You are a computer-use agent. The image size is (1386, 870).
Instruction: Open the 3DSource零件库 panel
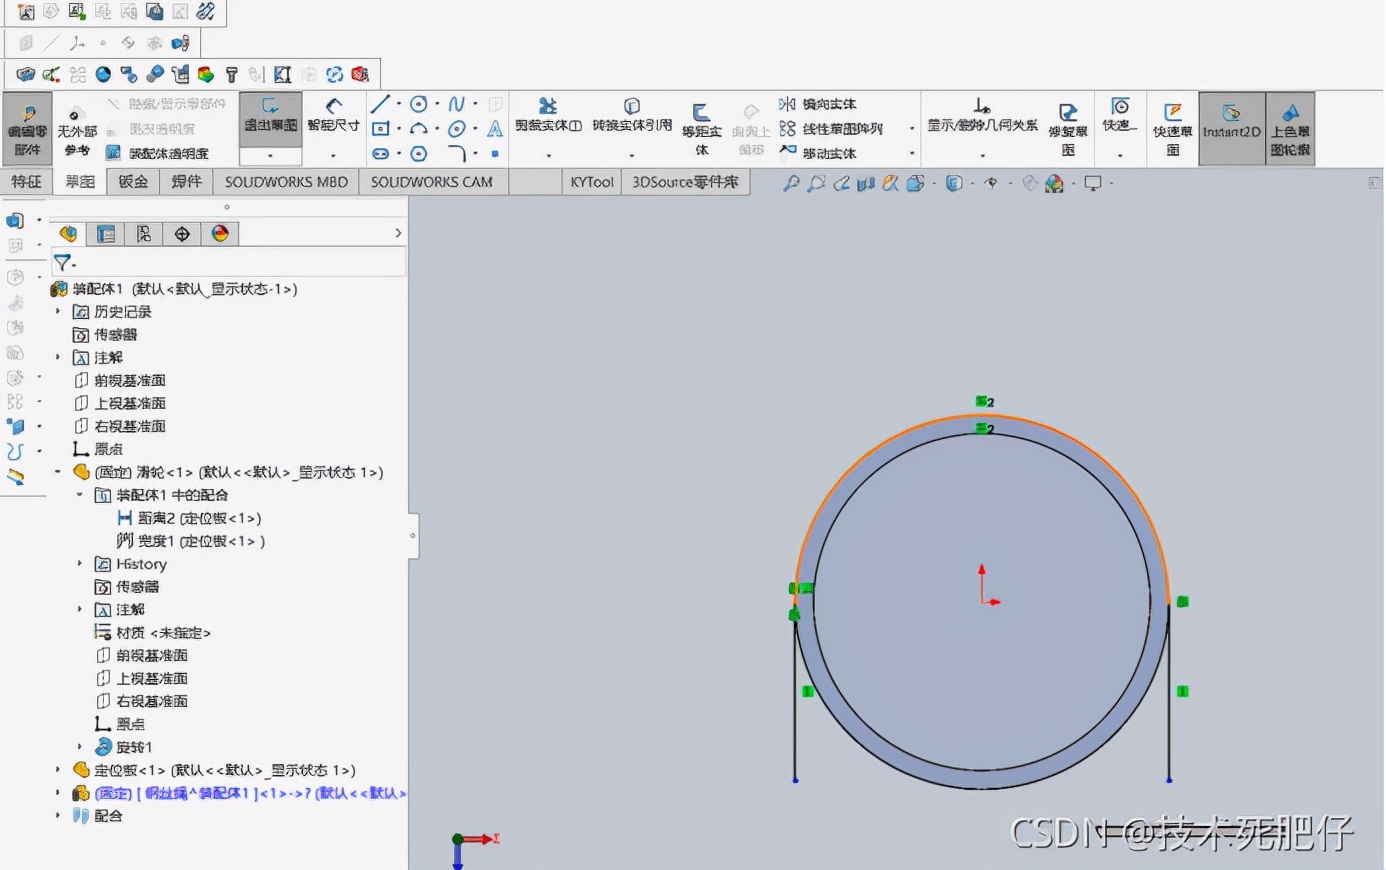click(x=686, y=181)
